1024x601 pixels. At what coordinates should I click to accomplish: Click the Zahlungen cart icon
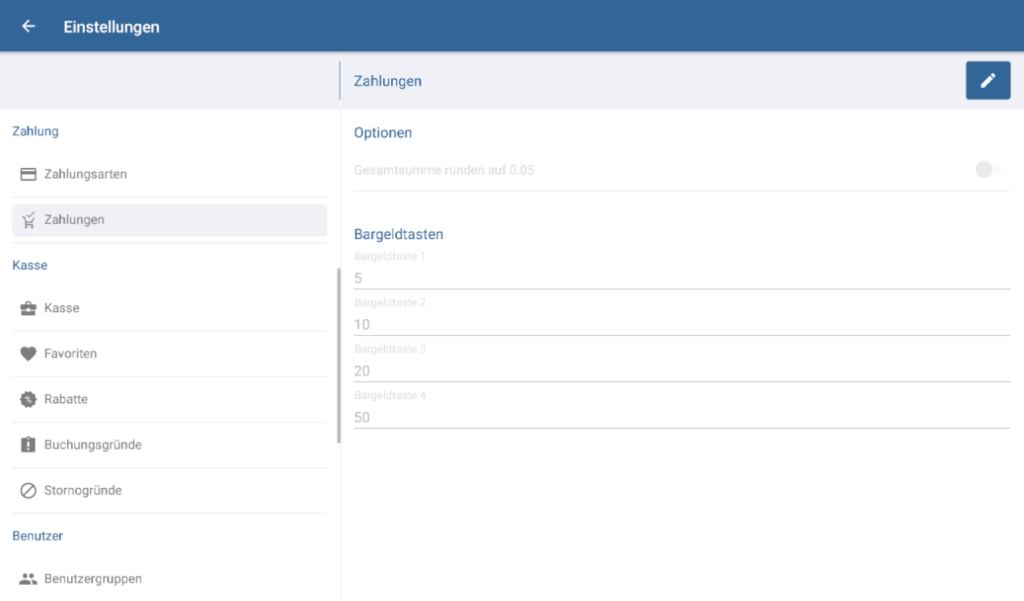click(28, 220)
